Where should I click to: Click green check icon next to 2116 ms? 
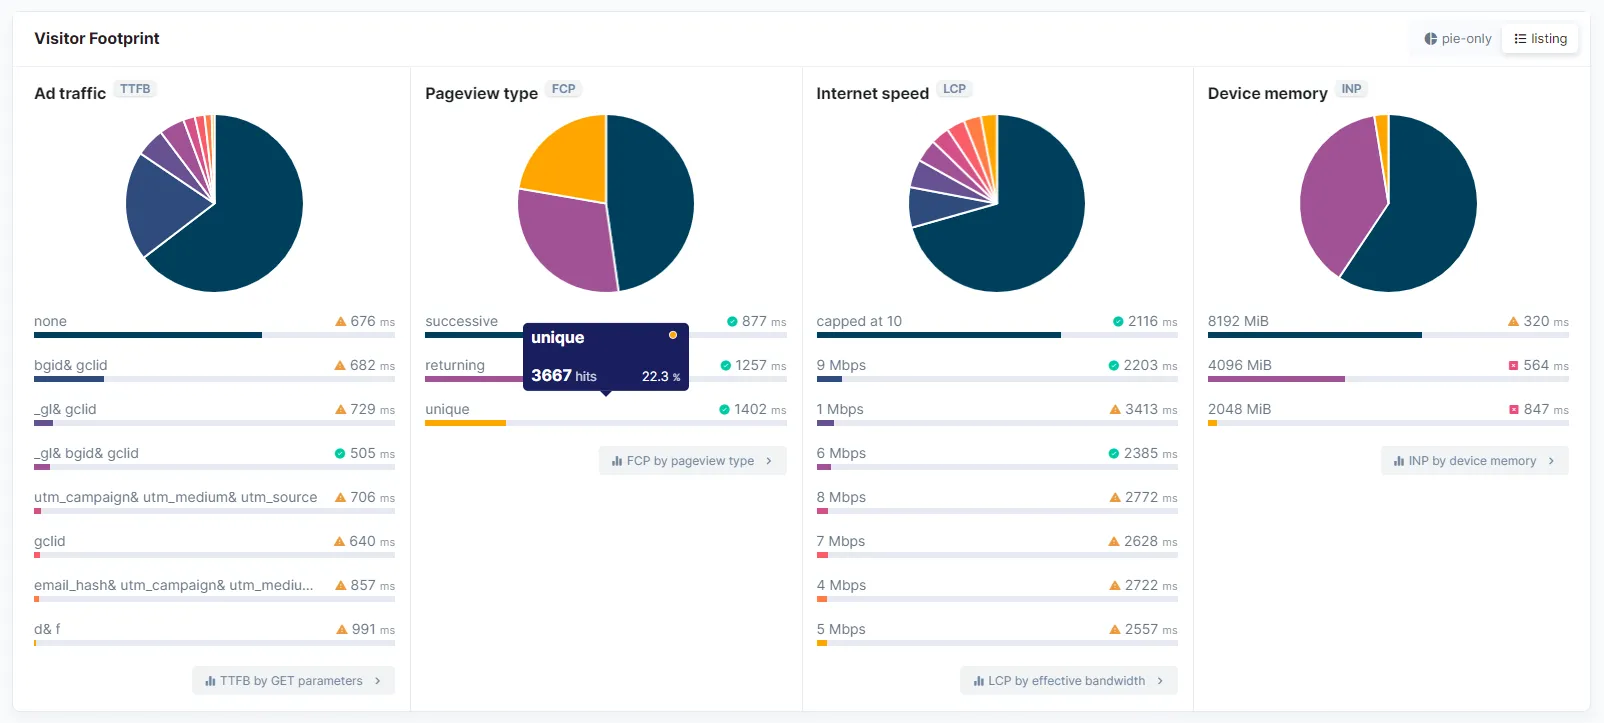click(1118, 322)
